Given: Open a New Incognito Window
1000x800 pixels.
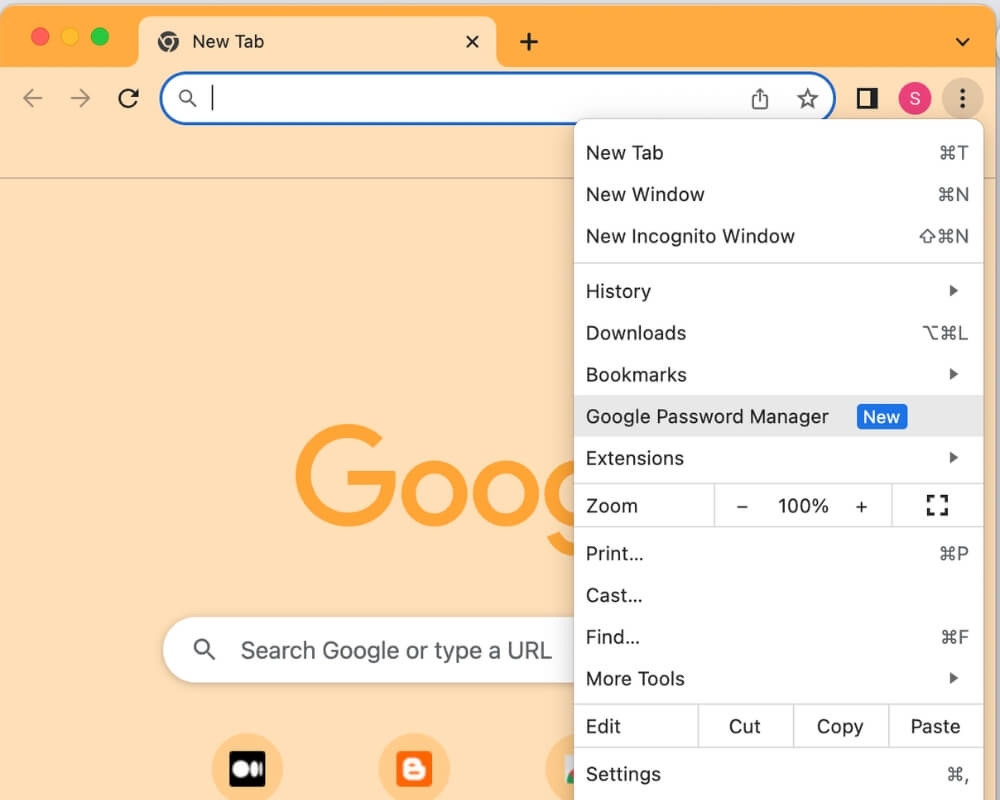Looking at the screenshot, I should pos(690,236).
